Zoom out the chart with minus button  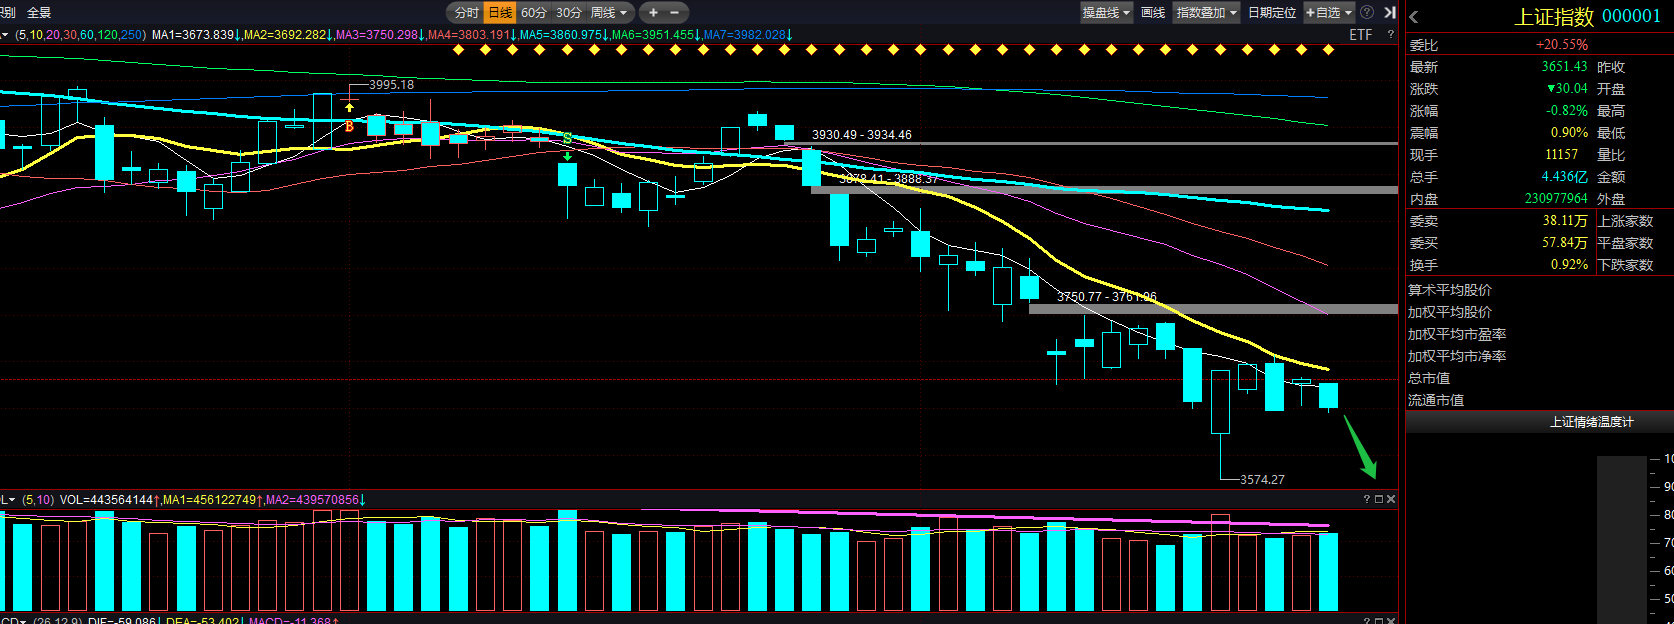[675, 13]
